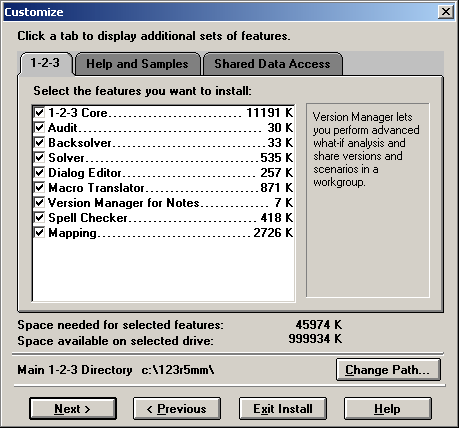Click the 418 K size value

(277, 218)
